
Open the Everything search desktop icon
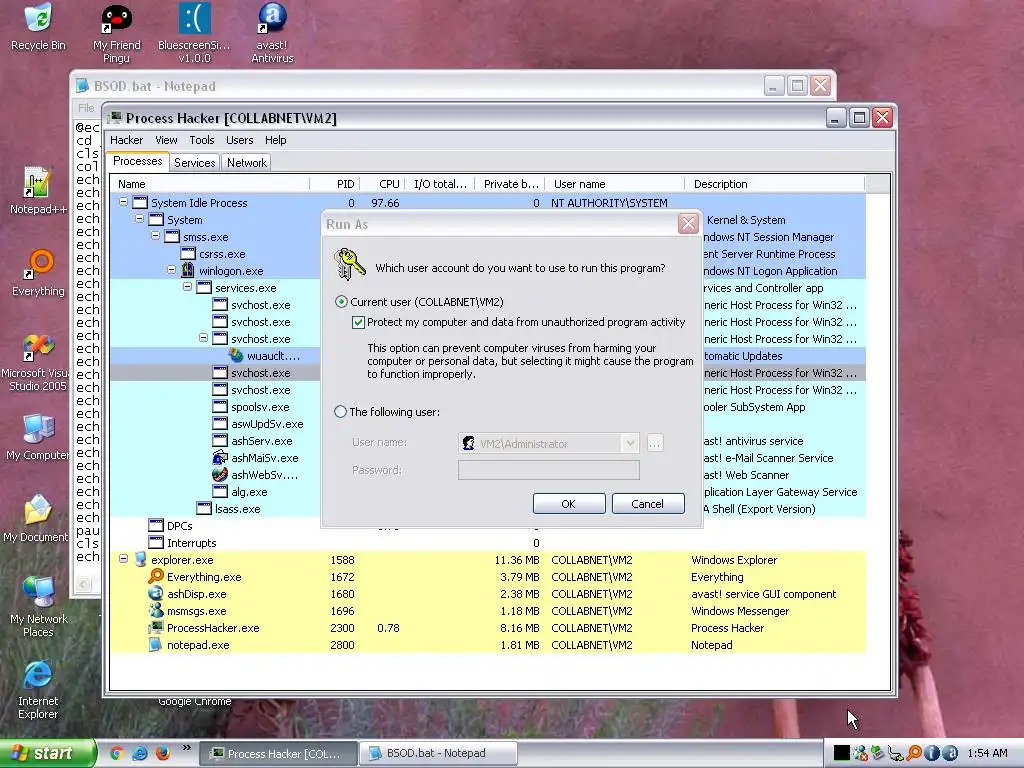(39, 273)
